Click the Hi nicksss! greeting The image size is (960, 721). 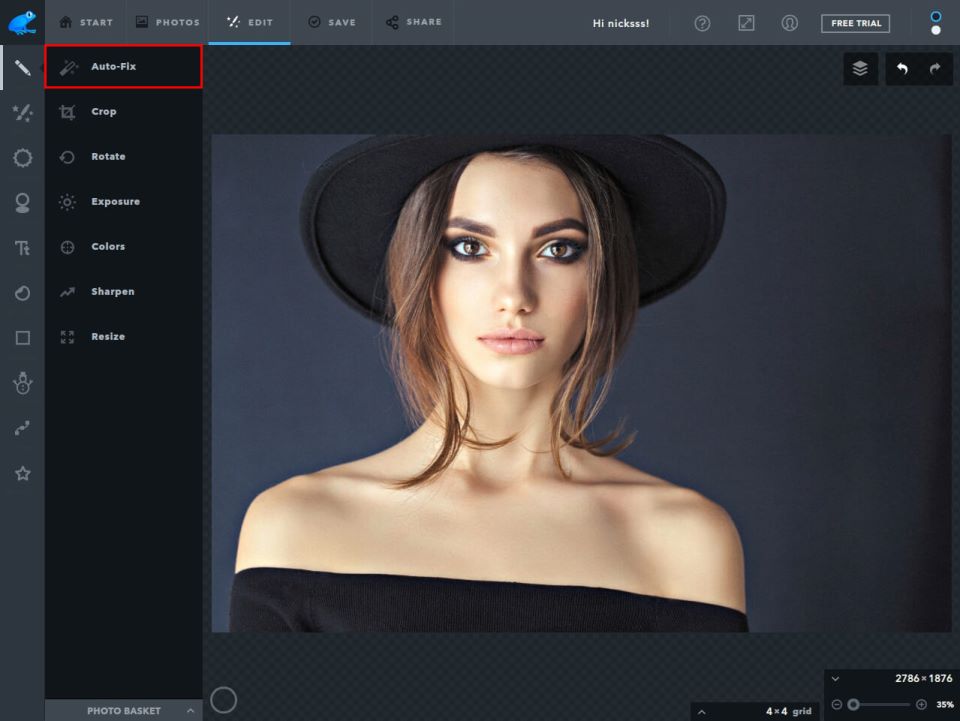tap(621, 23)
